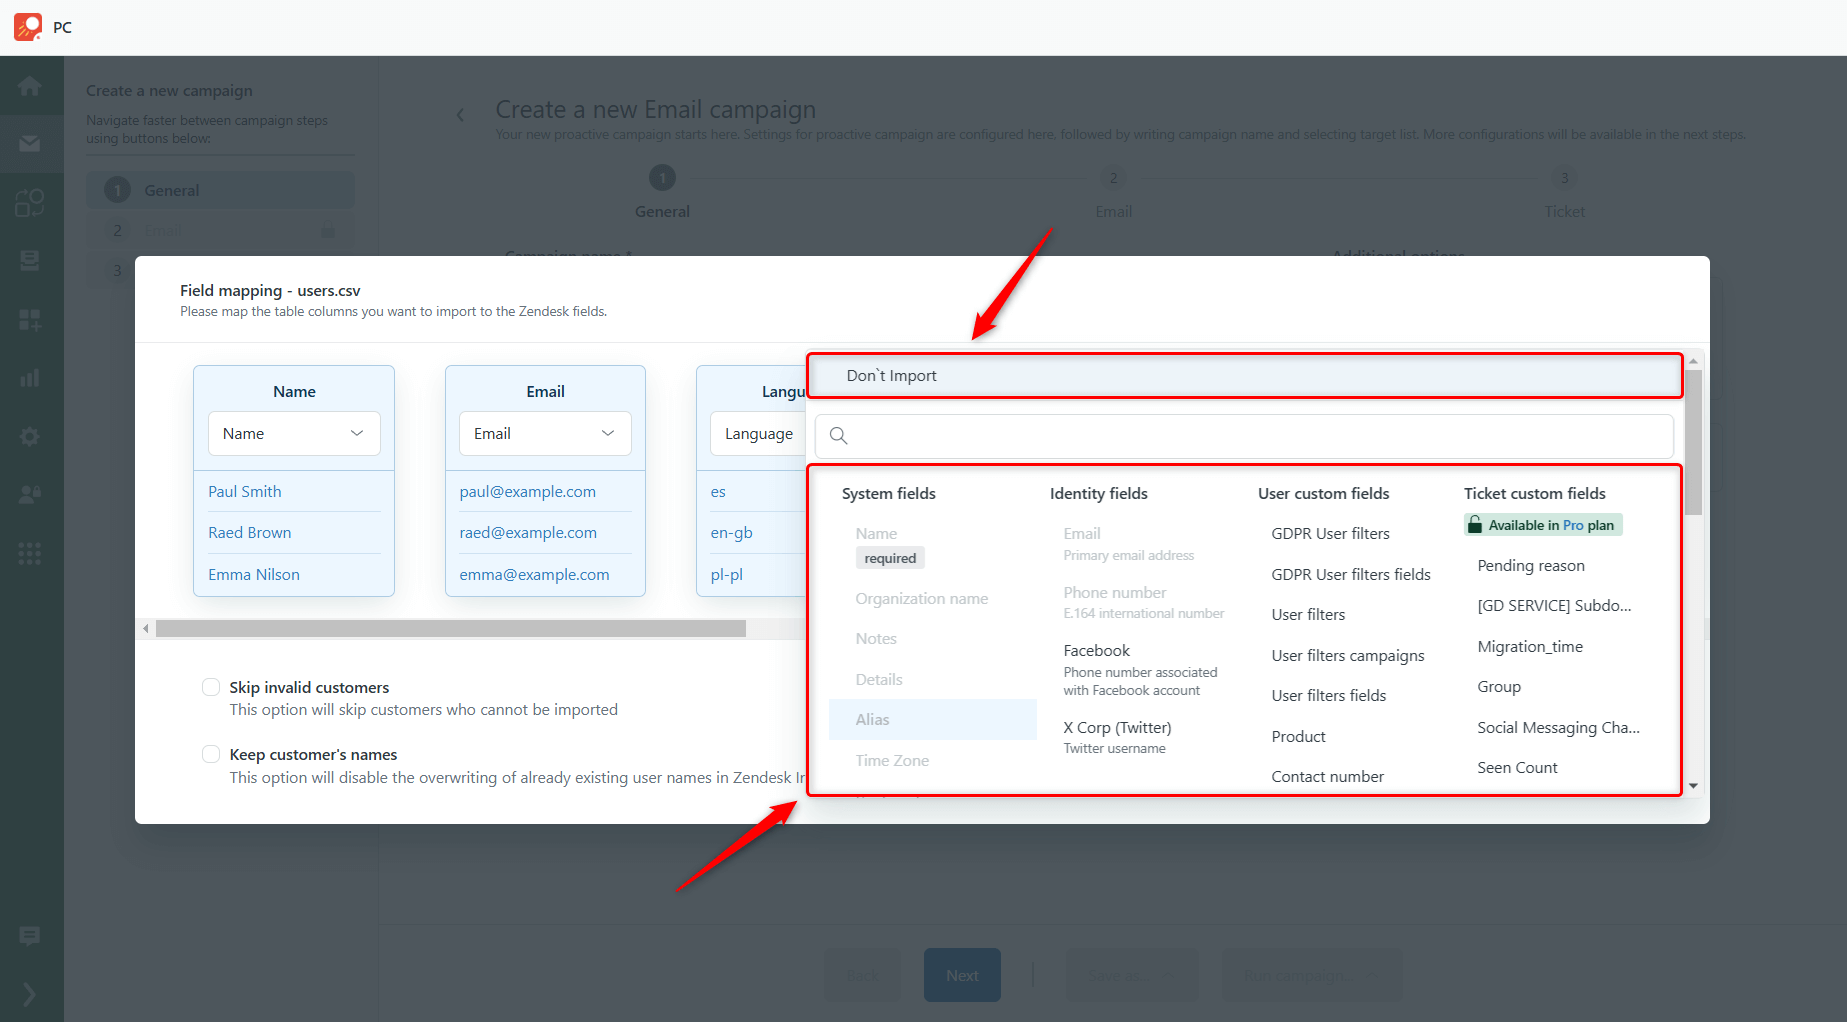Select Product user custom field

pyautogui.click(x=1298, y=737)
